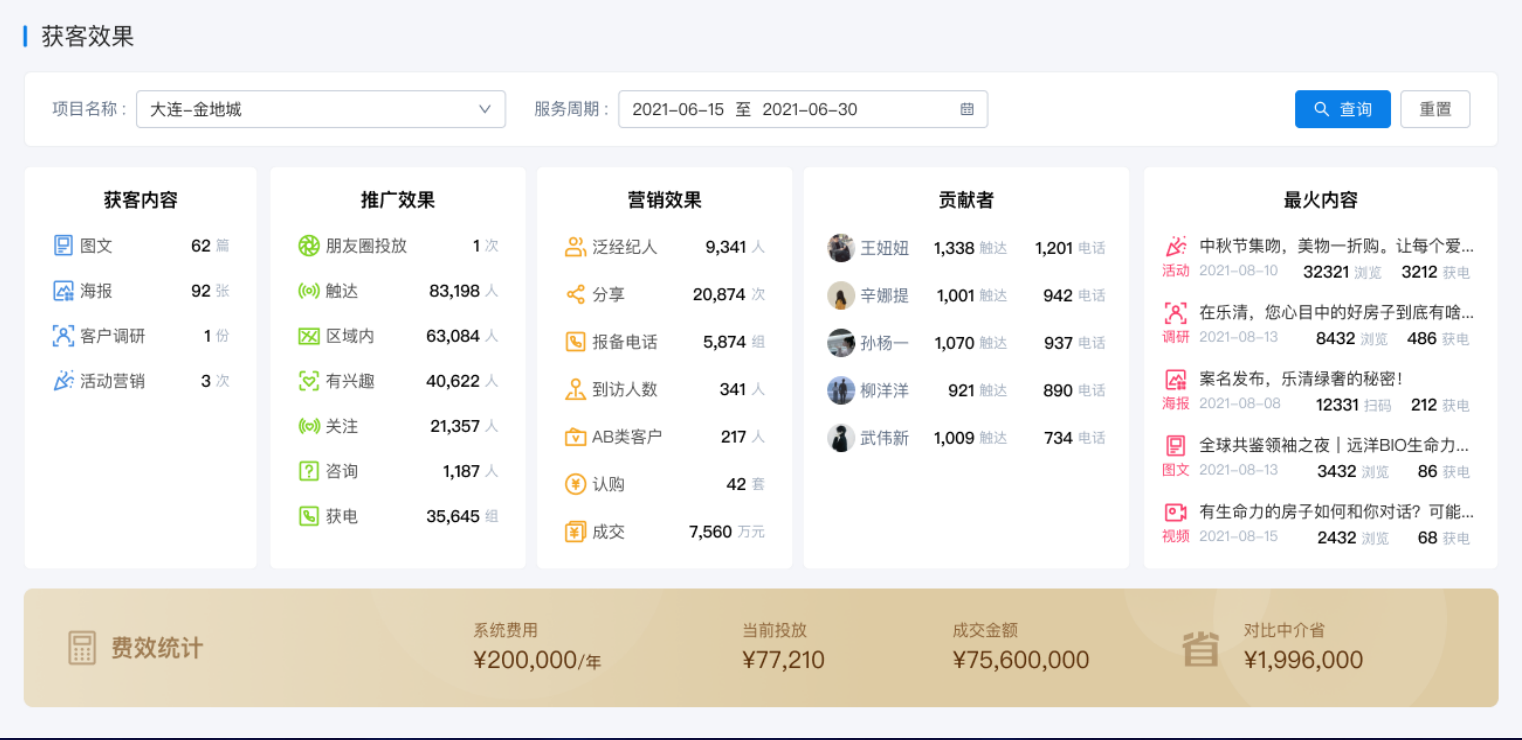Screen dimensions: 1522x740
Task: Click the 活动 icon beside 中秋节集吻
Action: click(1176, 246)
